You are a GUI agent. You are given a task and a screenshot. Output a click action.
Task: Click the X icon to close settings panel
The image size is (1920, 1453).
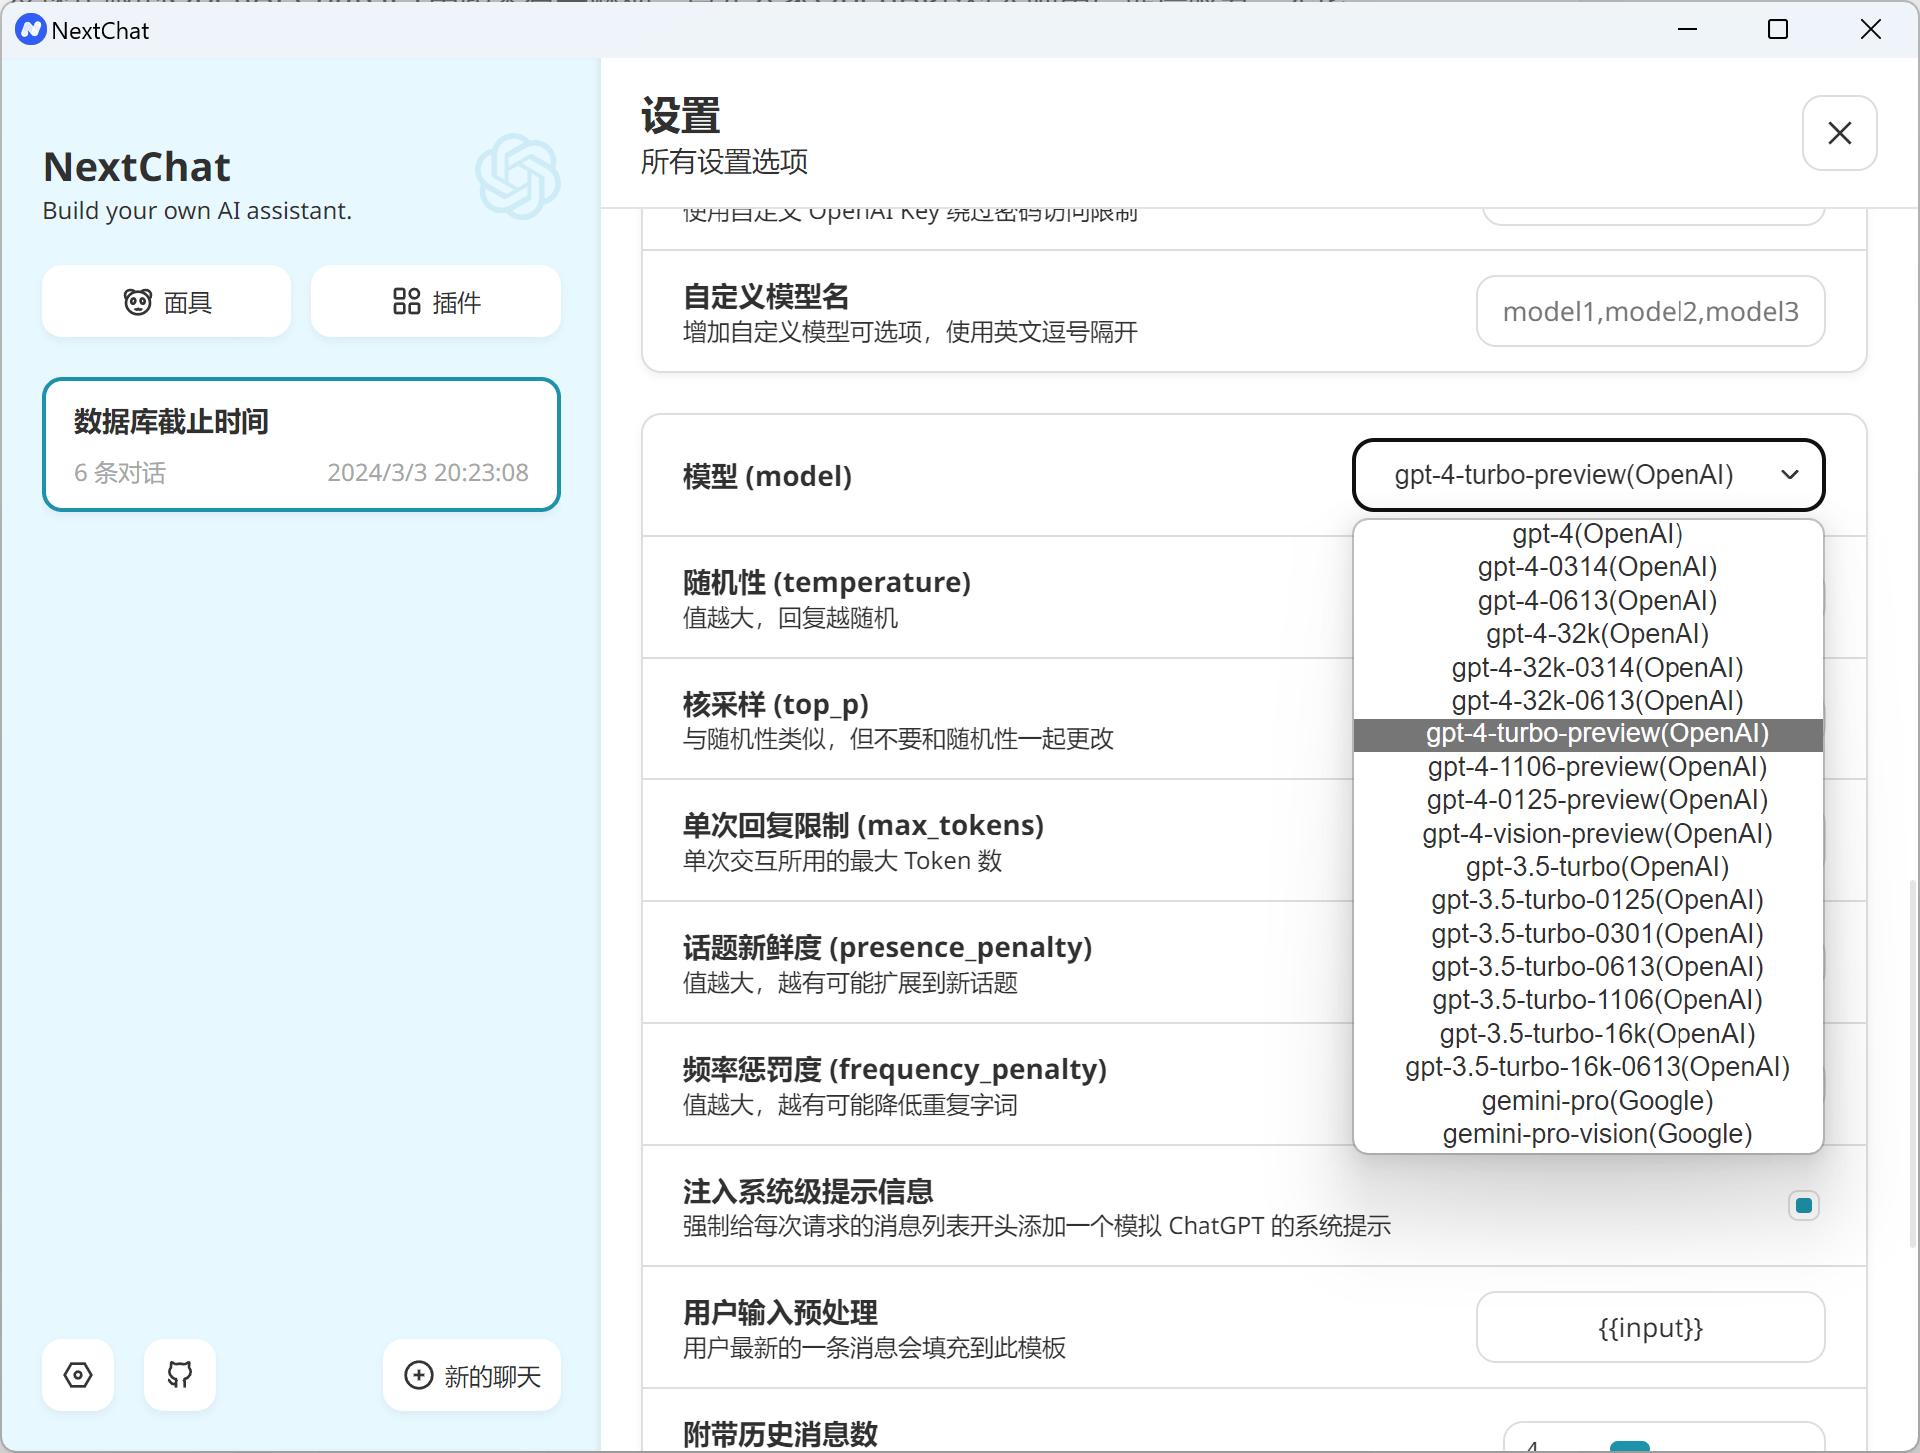tap(1839, 132)
